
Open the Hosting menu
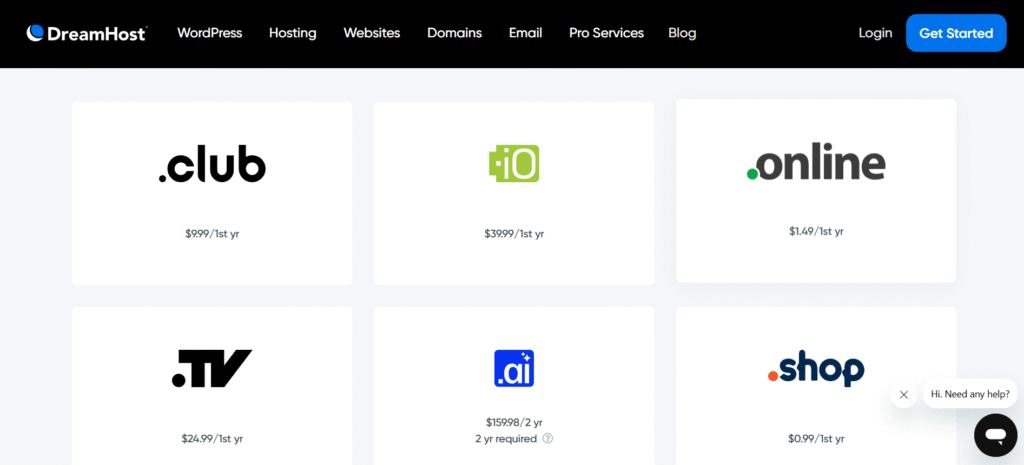(x=292, y=33)
